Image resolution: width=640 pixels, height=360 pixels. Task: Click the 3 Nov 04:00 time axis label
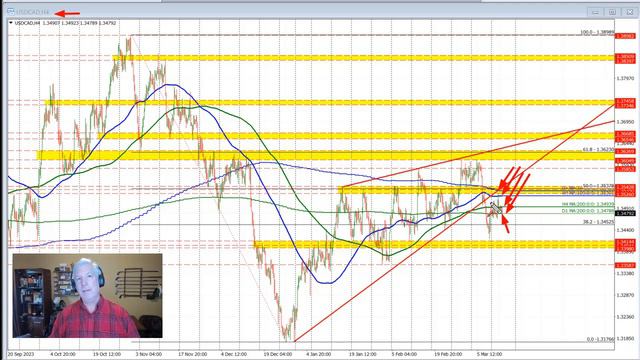click(x=149, y=354)
